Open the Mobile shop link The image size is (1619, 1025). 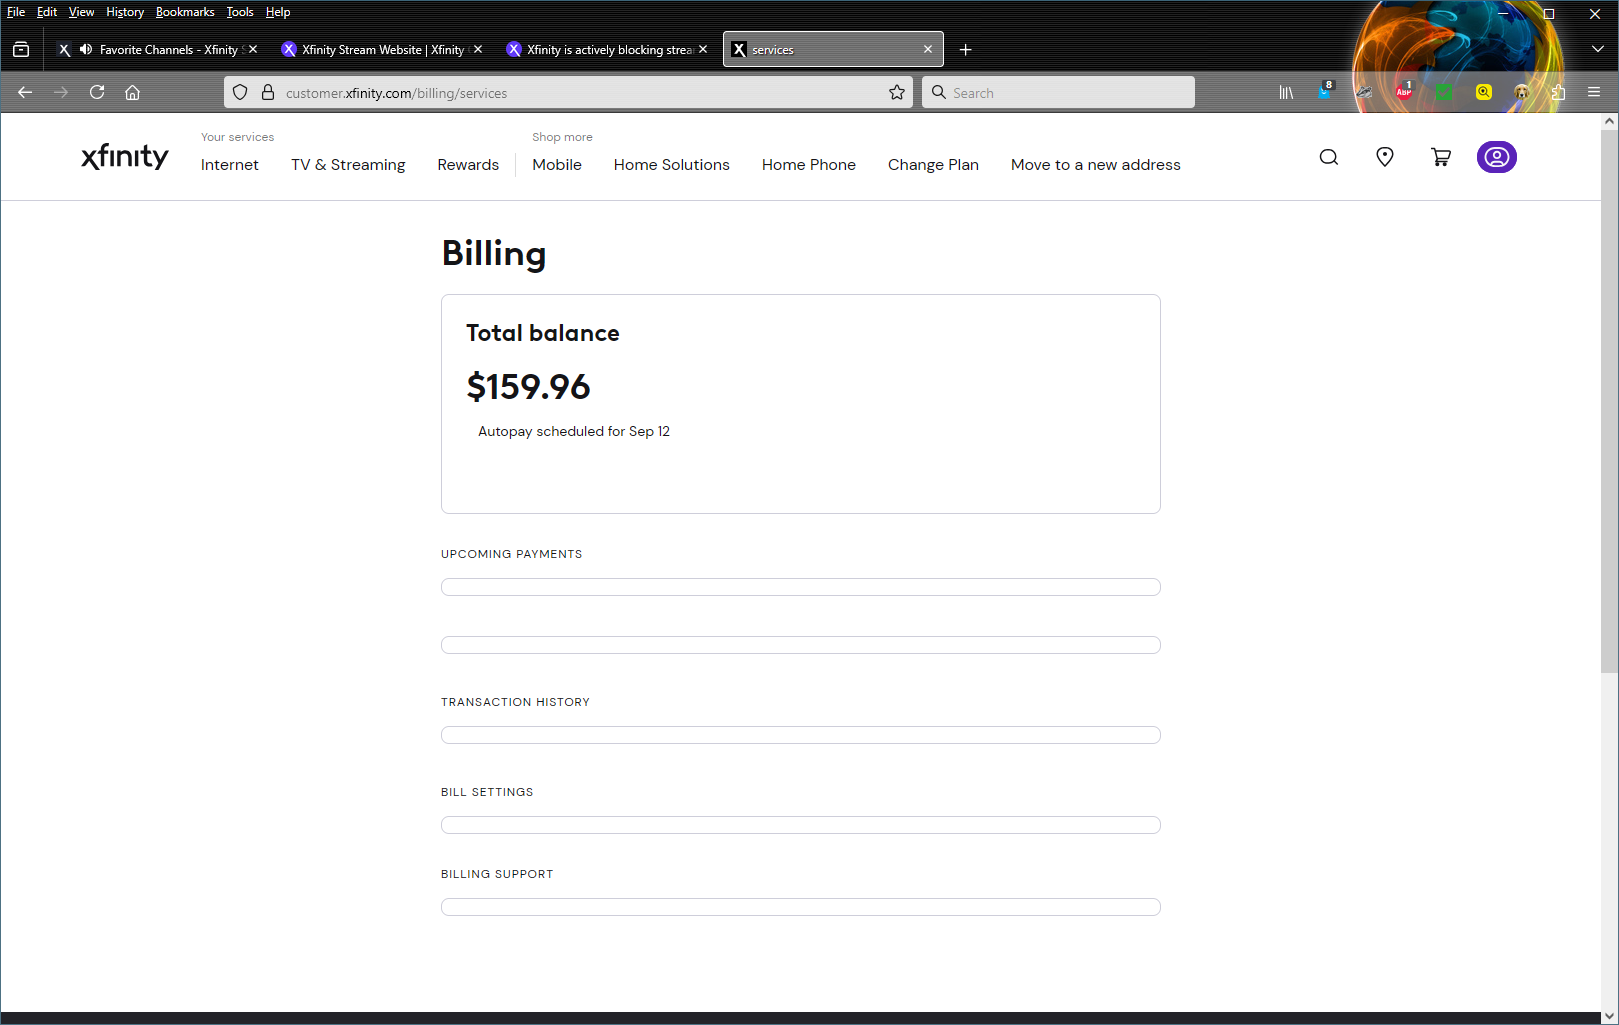(x=557, y=165)
